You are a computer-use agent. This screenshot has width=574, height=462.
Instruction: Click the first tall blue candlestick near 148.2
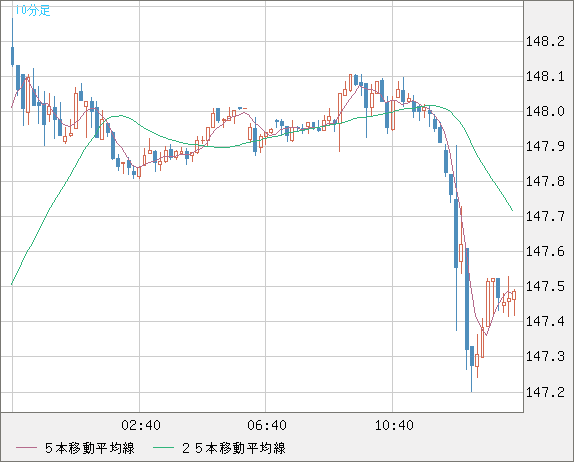(12, 55)
